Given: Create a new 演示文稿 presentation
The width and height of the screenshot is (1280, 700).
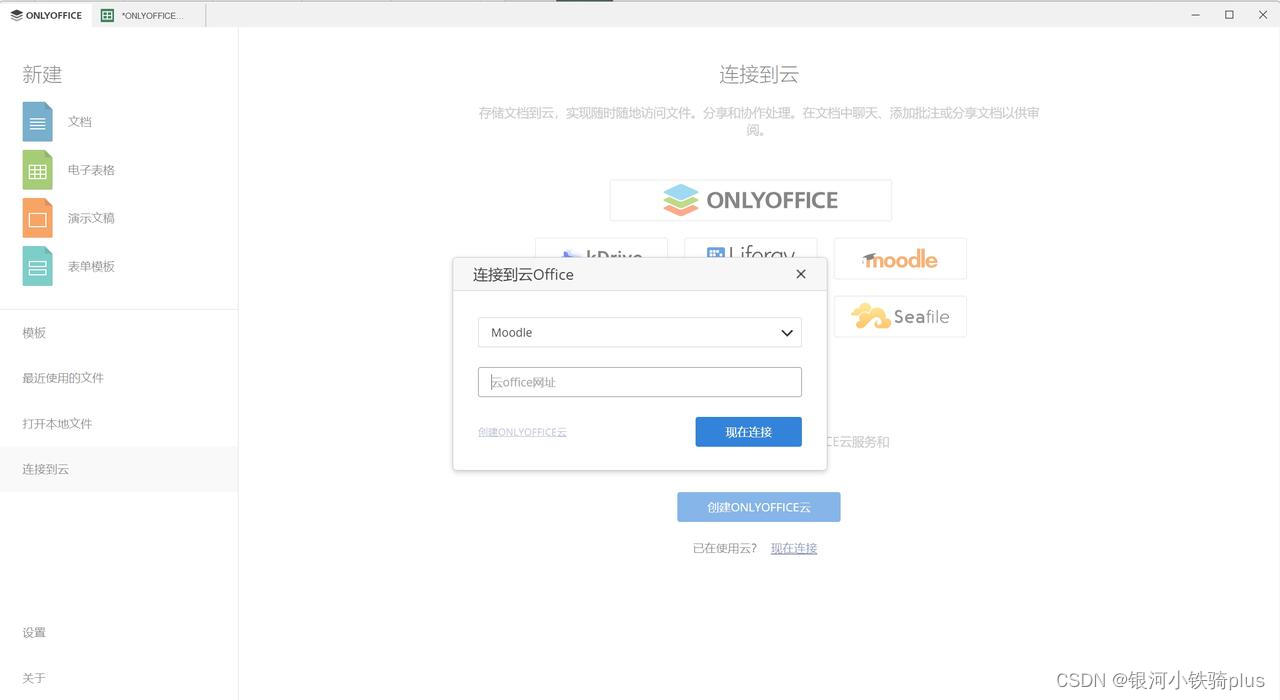Looking at the screenshot, I should point(91,218).
